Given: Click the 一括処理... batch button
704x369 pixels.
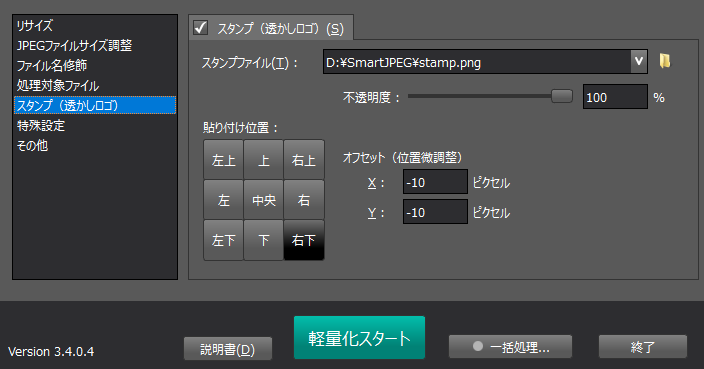Looking at the screenshot, I should tap(510, 347).
